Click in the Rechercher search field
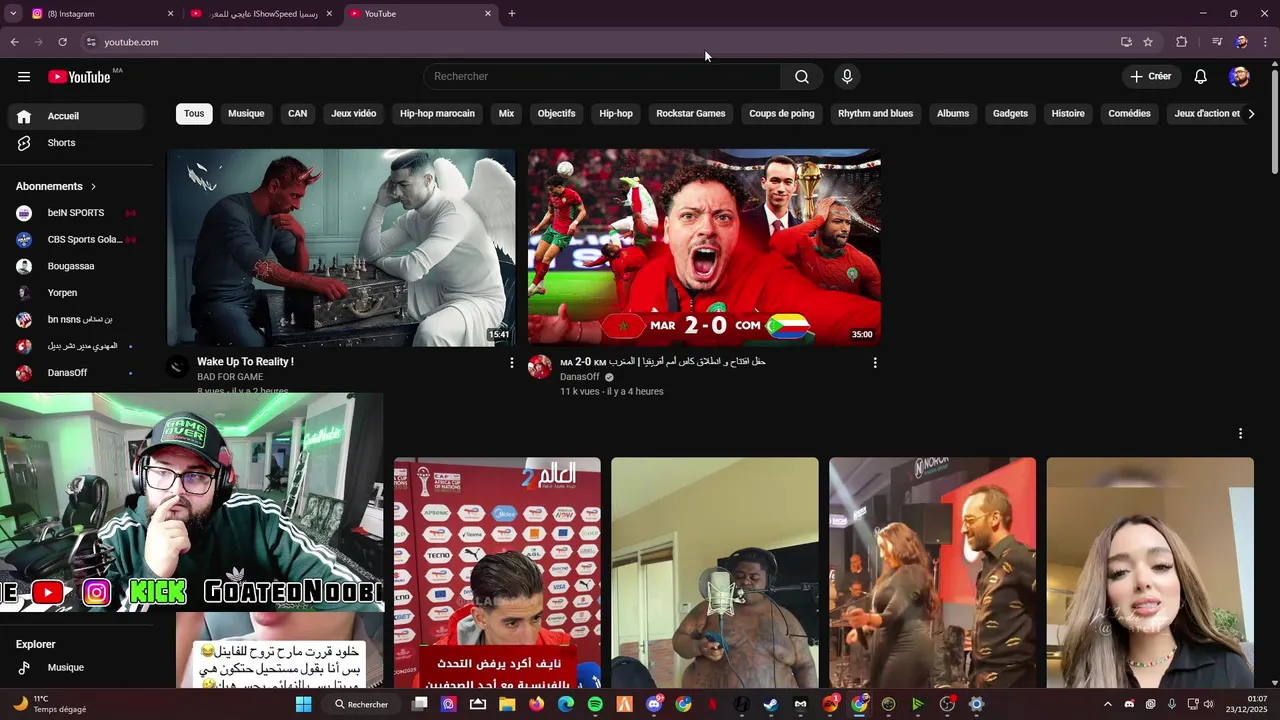This screenshot has width=1280, height=720. pos(602,77)
